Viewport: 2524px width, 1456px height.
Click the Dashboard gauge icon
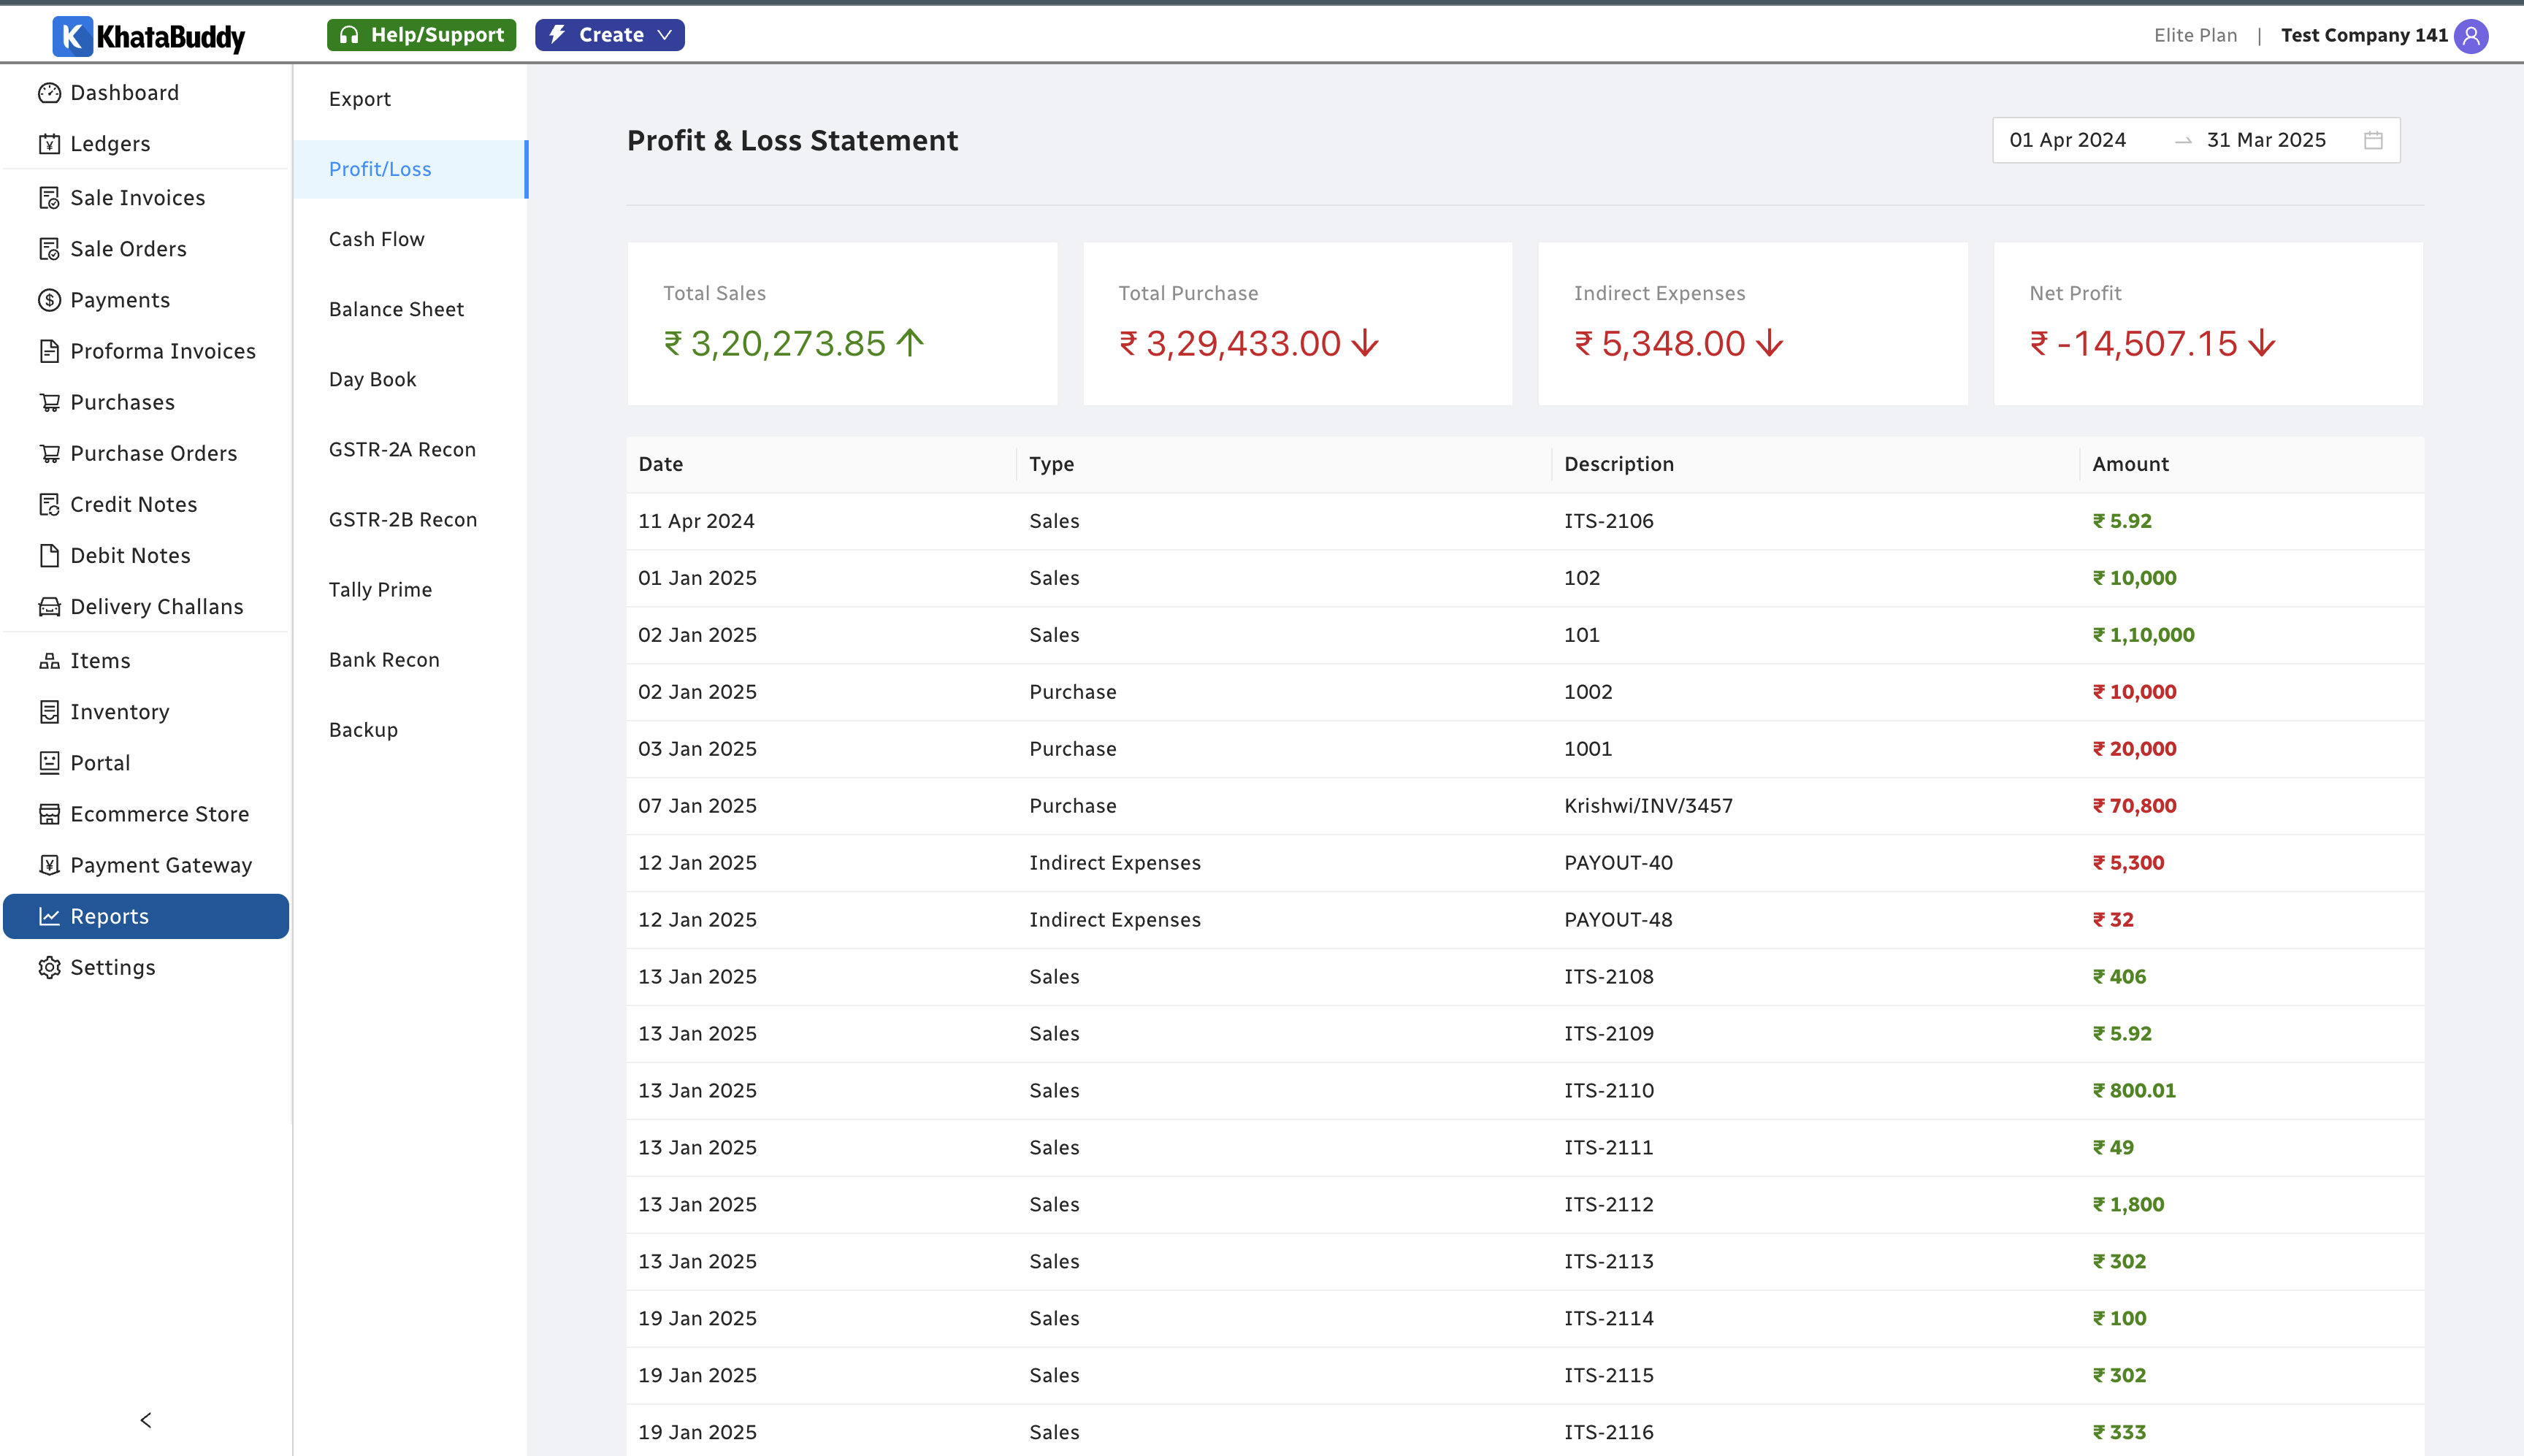49,93
